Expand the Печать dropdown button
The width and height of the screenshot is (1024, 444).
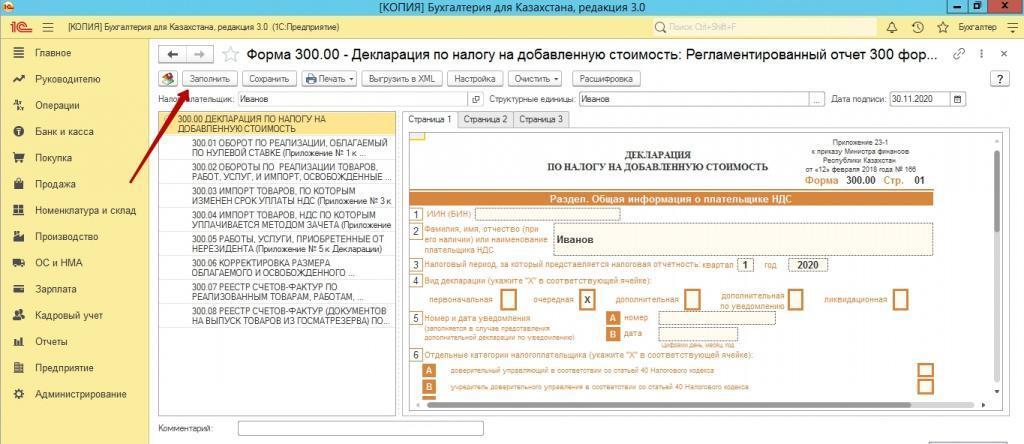click(329, 78)
